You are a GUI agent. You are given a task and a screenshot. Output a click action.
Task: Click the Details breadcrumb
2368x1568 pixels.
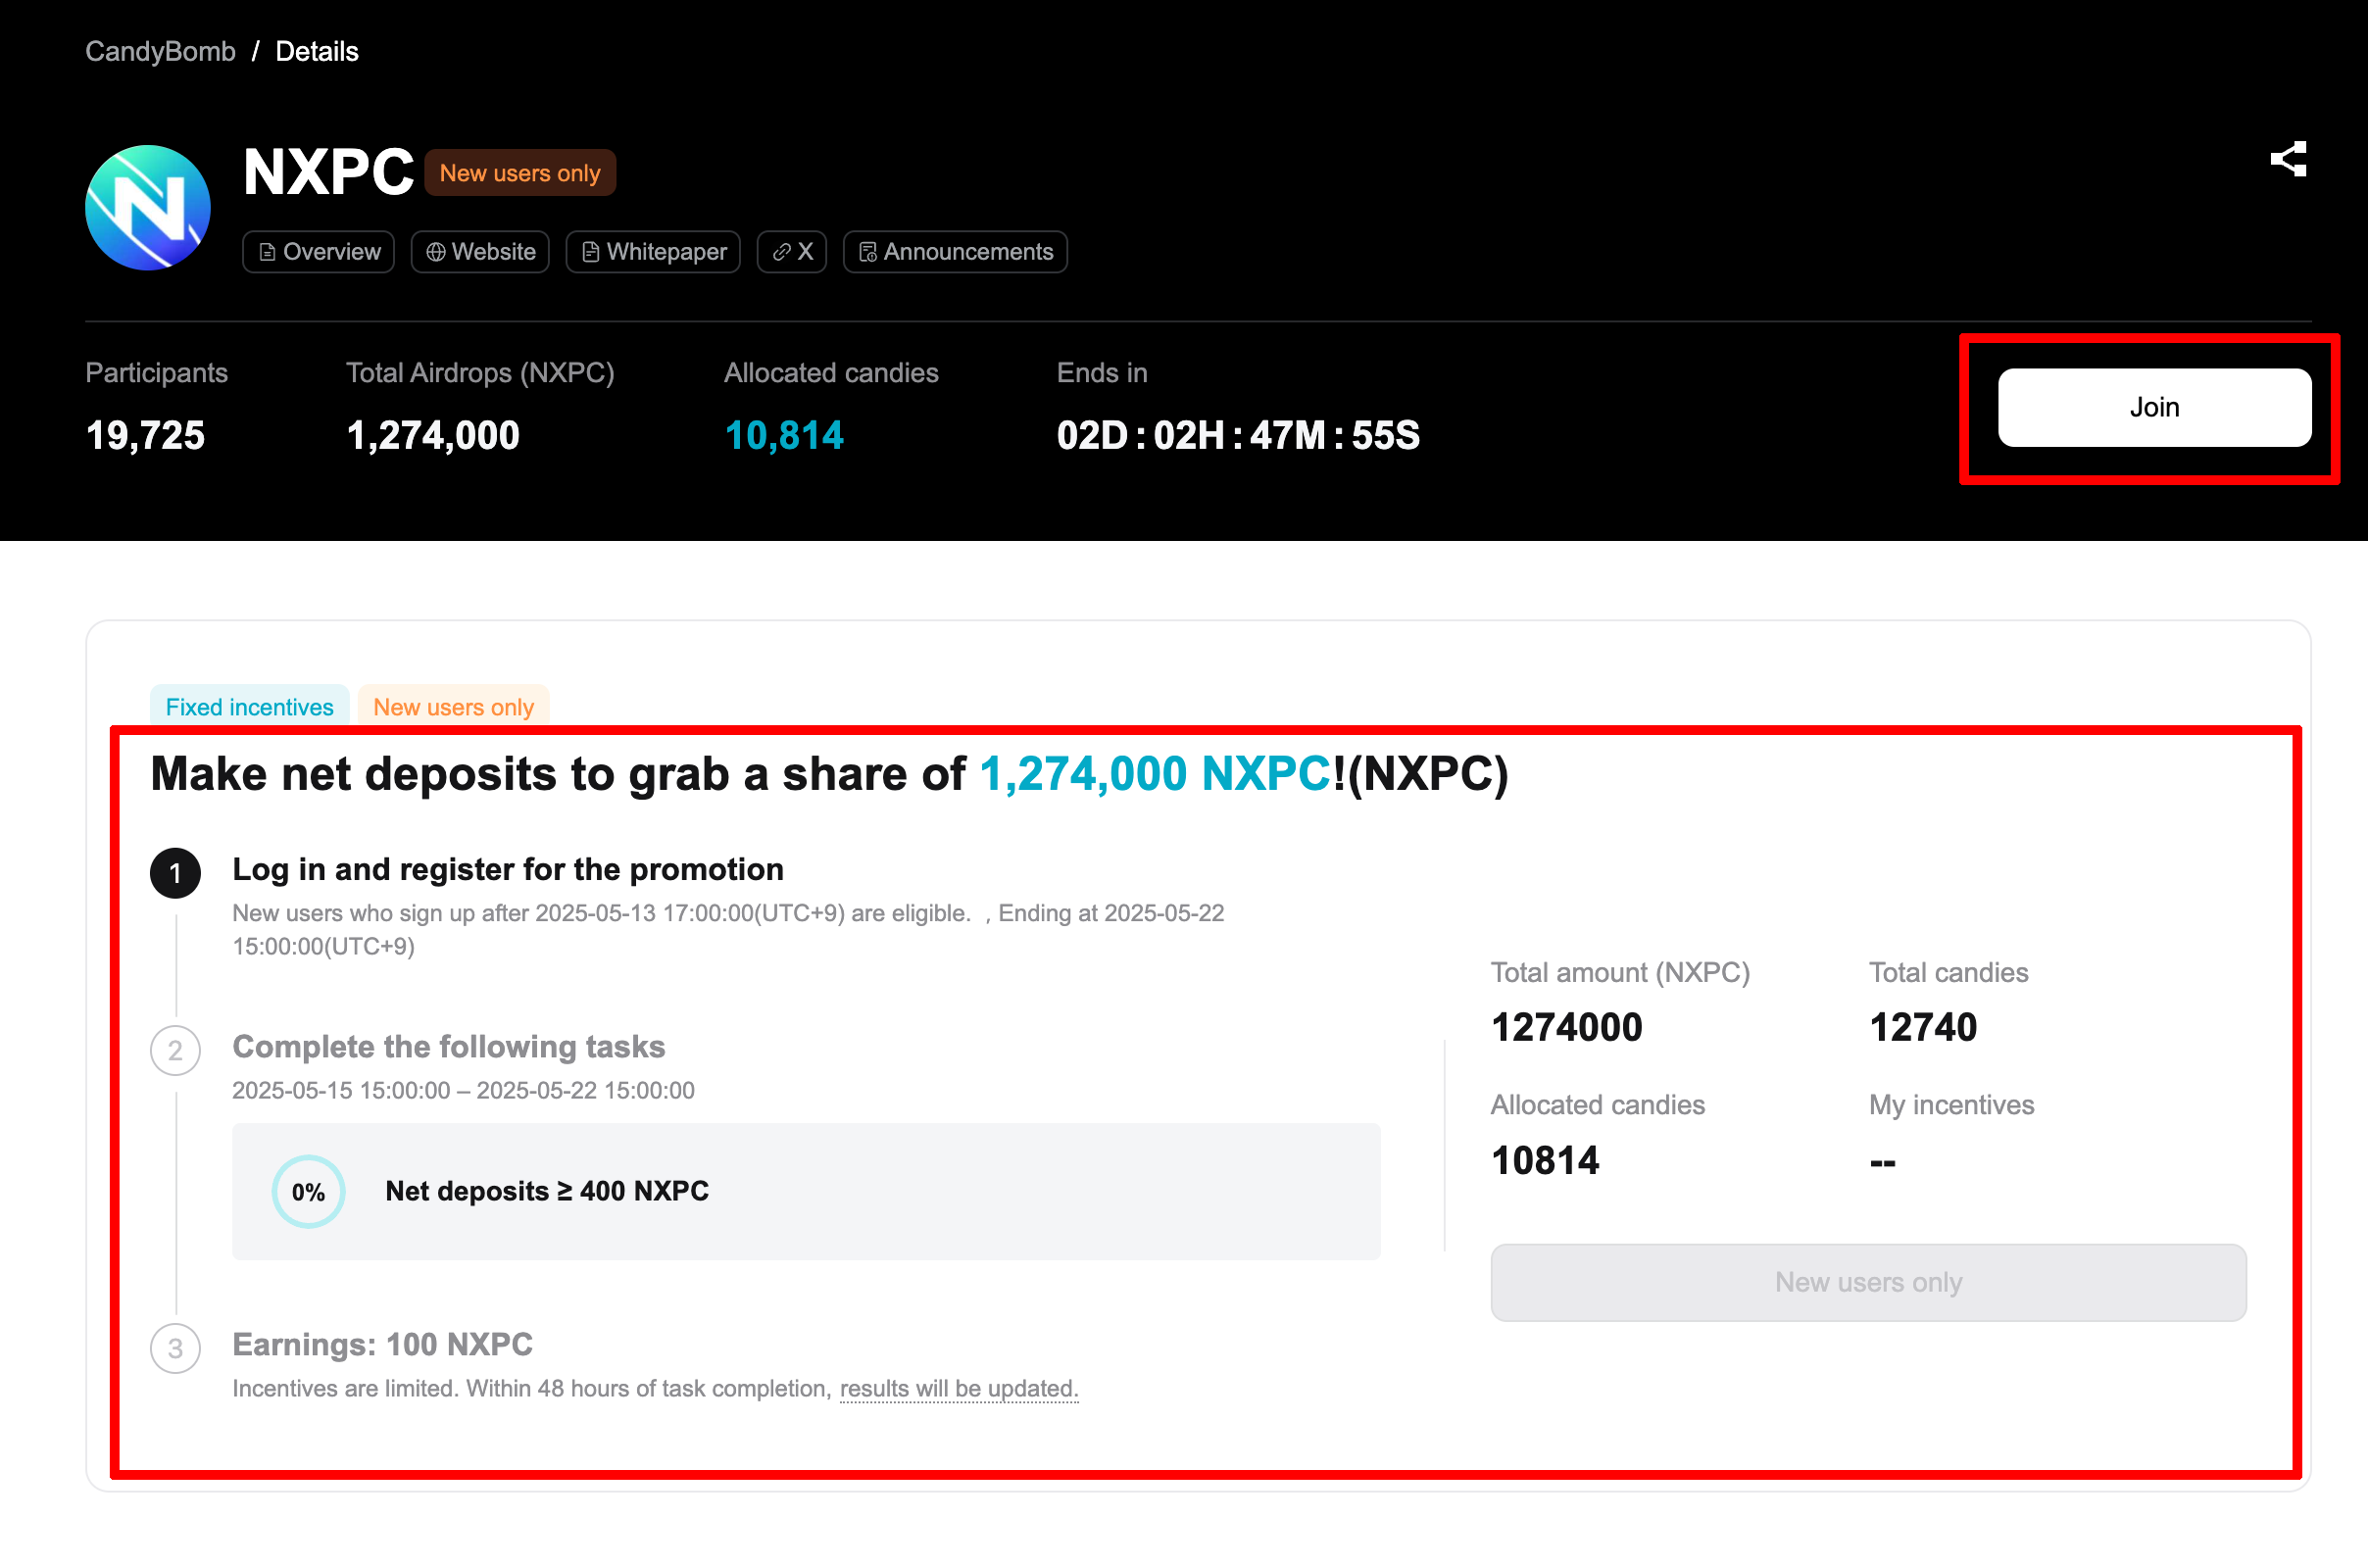point(316,51)
